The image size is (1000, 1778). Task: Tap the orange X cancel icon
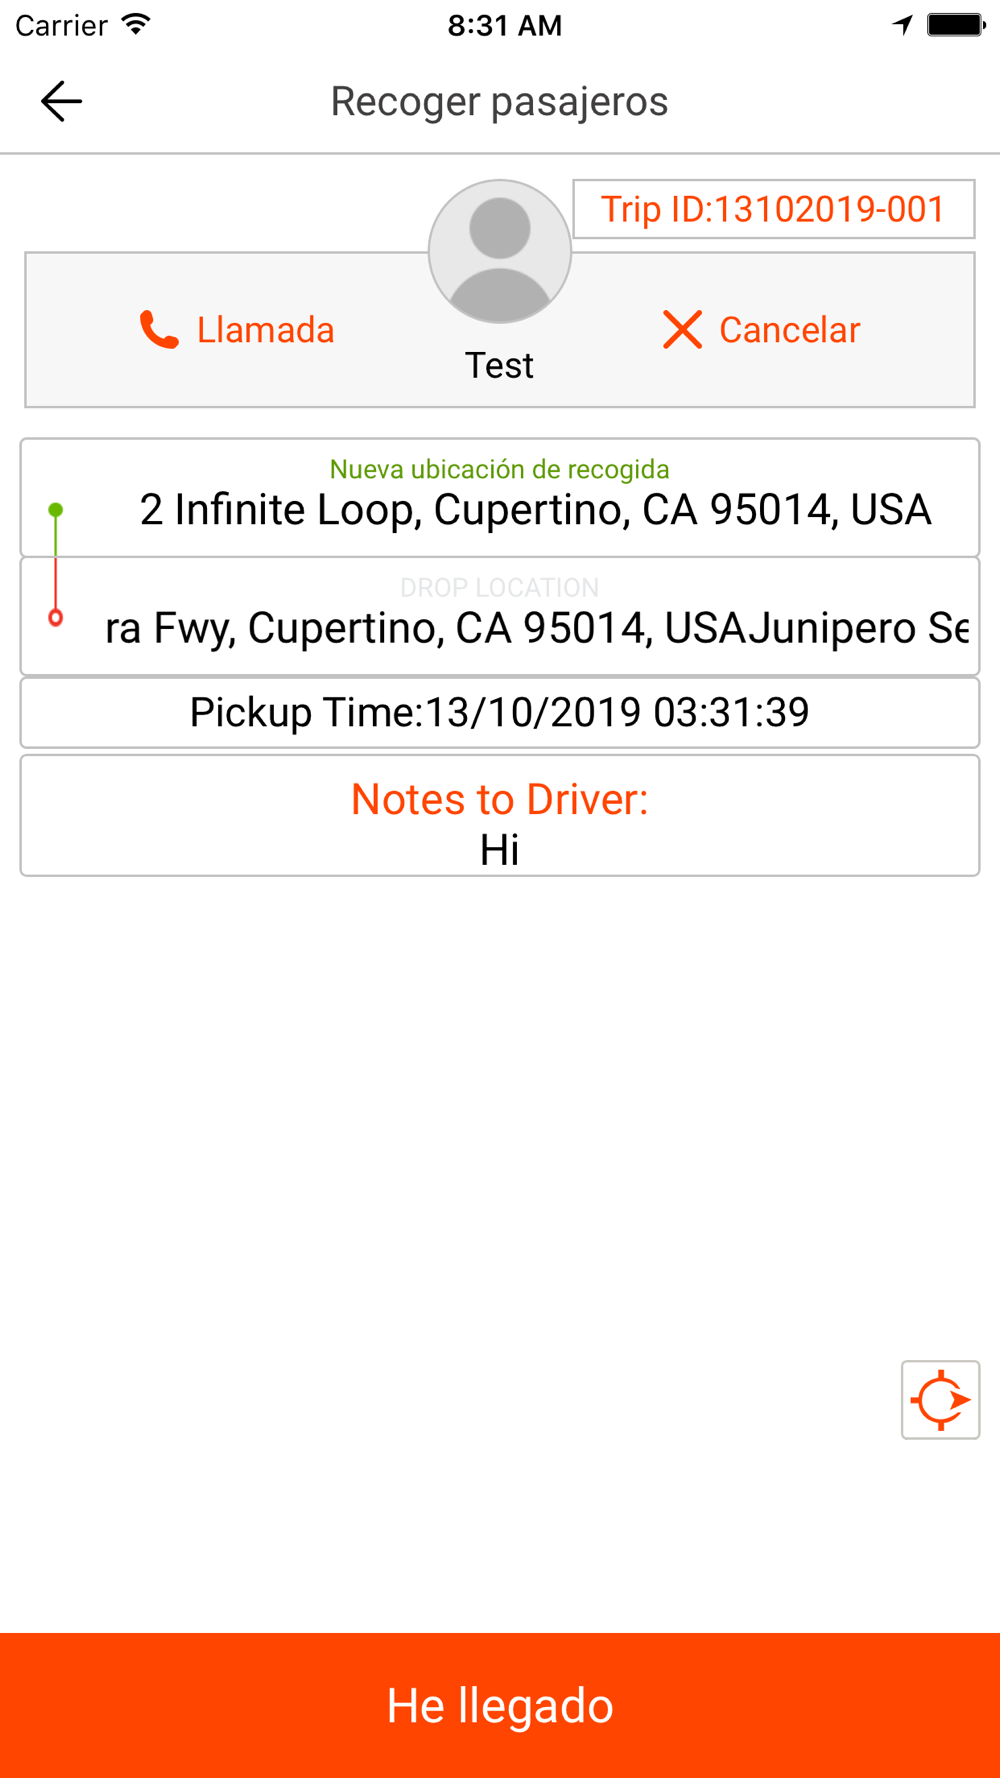point(682,329)
